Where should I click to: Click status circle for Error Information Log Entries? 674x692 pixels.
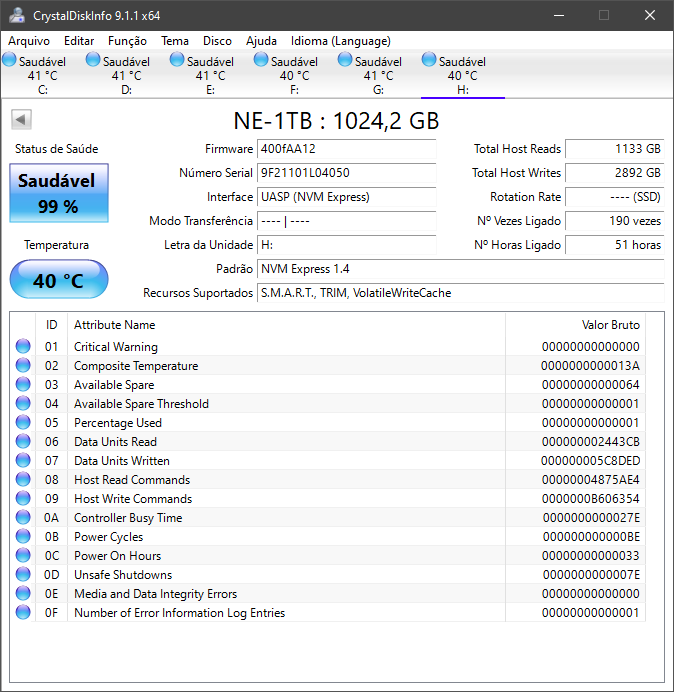point(23,612)
